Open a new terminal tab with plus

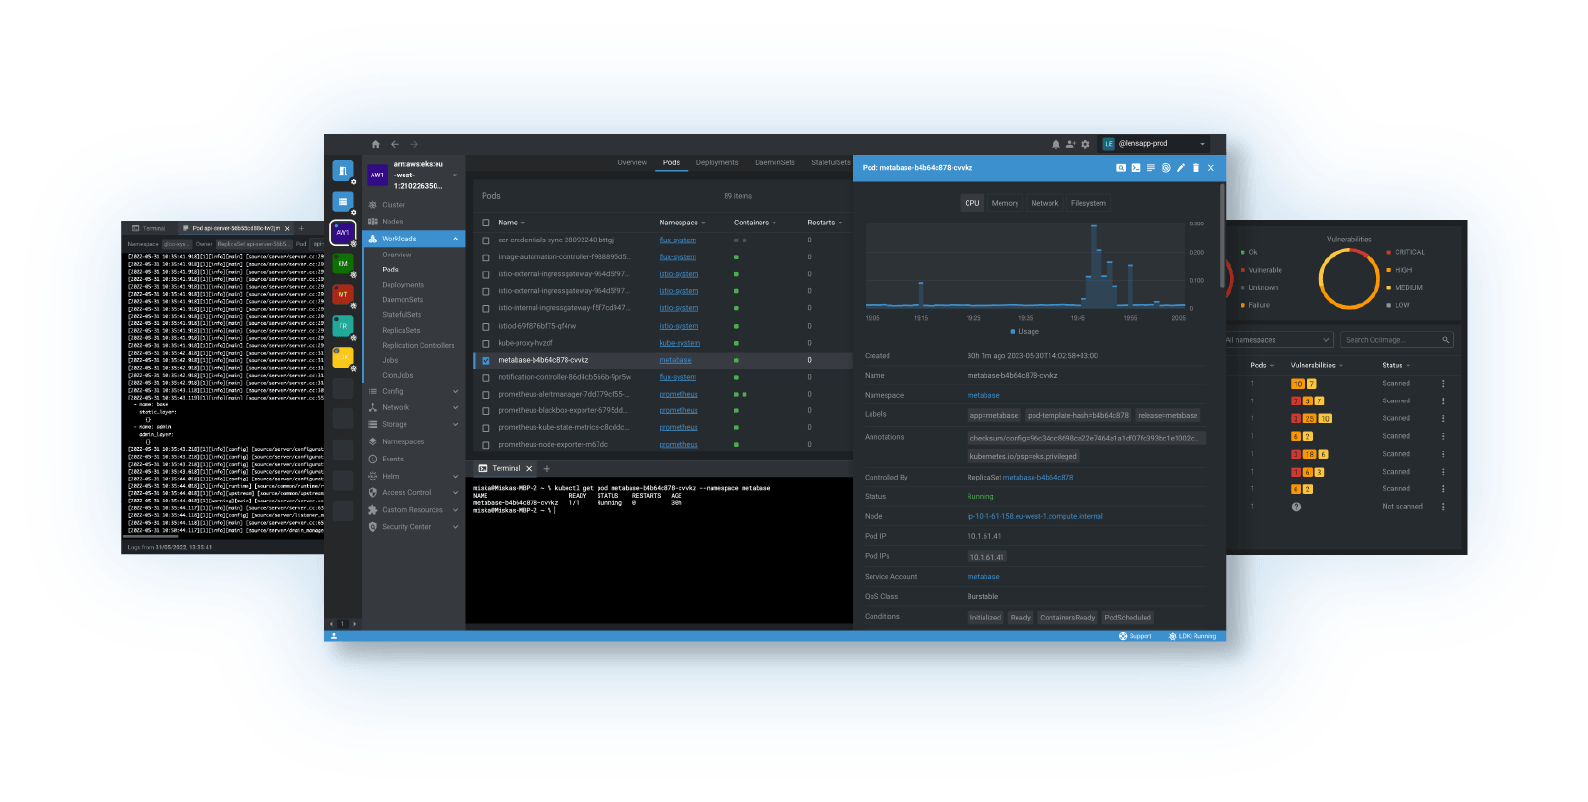547,468
